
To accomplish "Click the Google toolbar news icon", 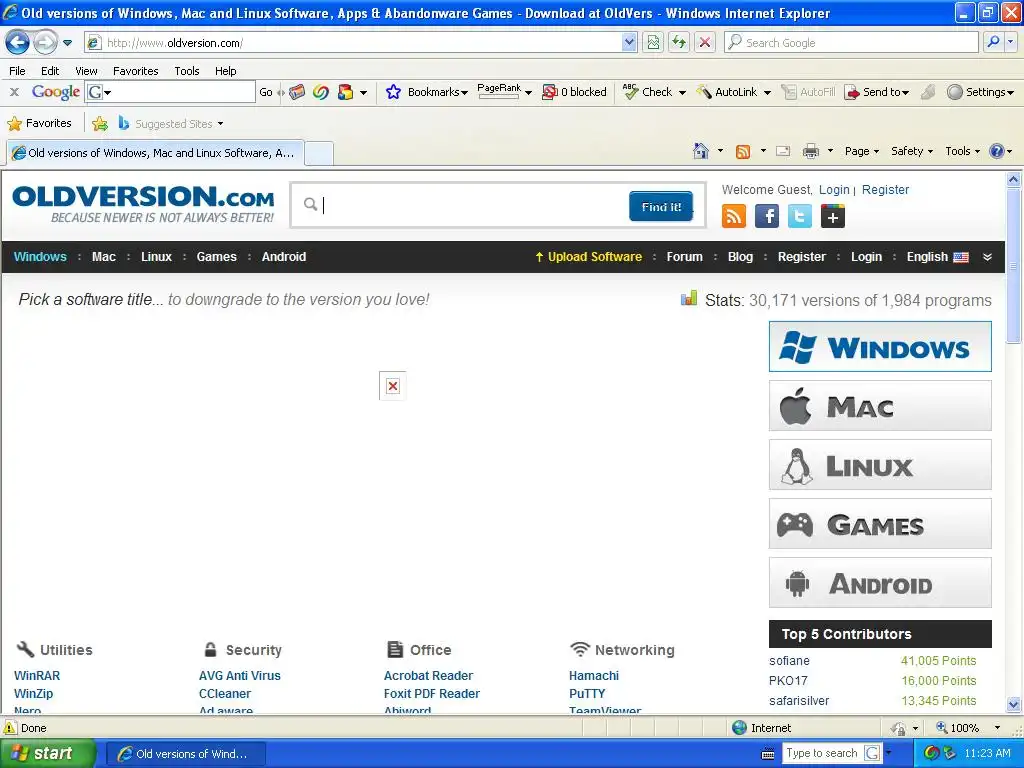I will point(297,92).
